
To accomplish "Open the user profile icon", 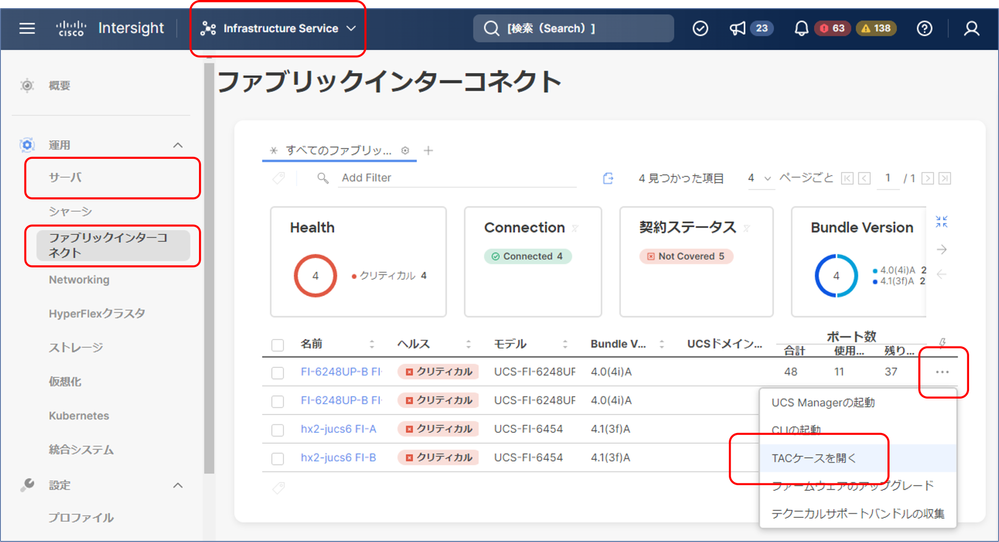I will tap(971, 29).
